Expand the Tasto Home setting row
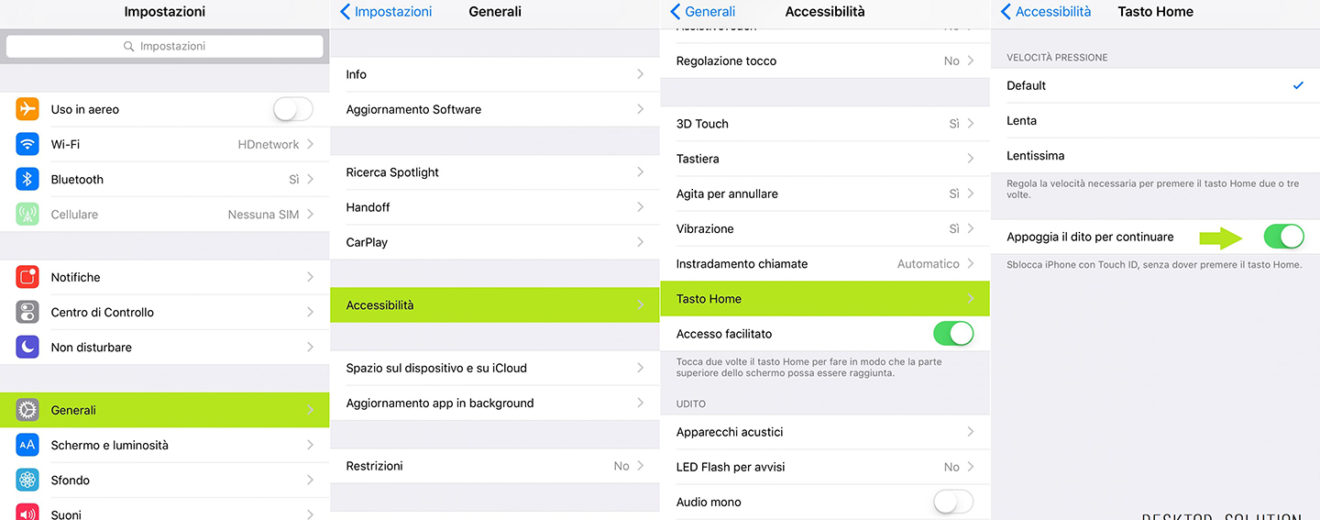1320x520 pixels. (x=824, y=299)
